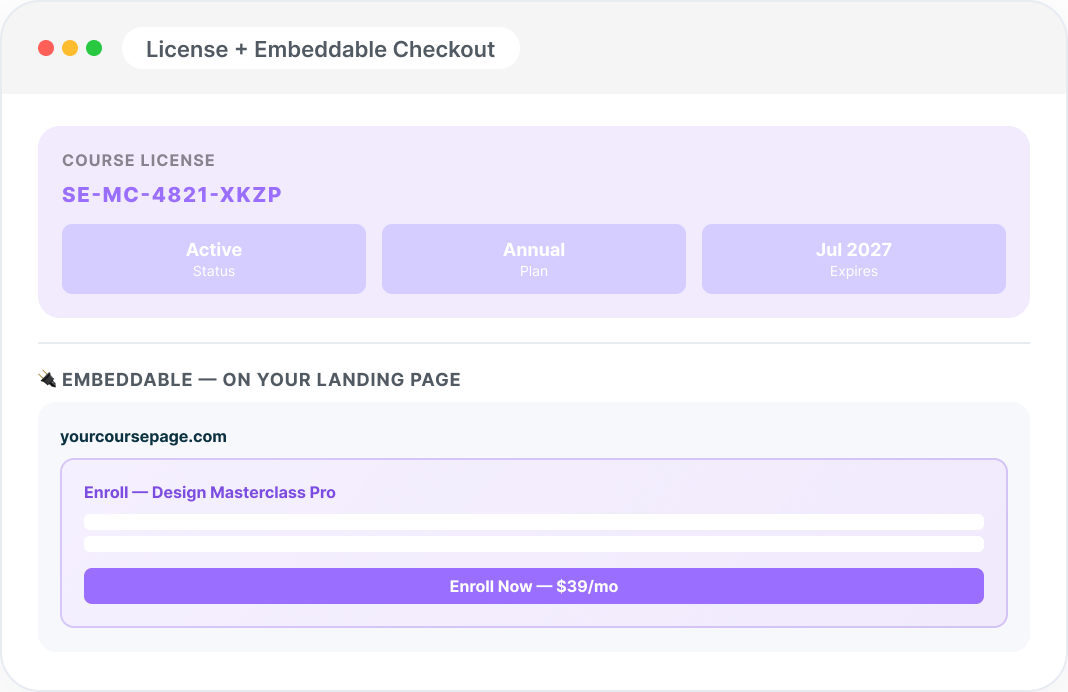Click the yourcoursepage.com address text
The height and width of the screenshot is (692, 1068).
pyautogui.click(x=143, y=437)
